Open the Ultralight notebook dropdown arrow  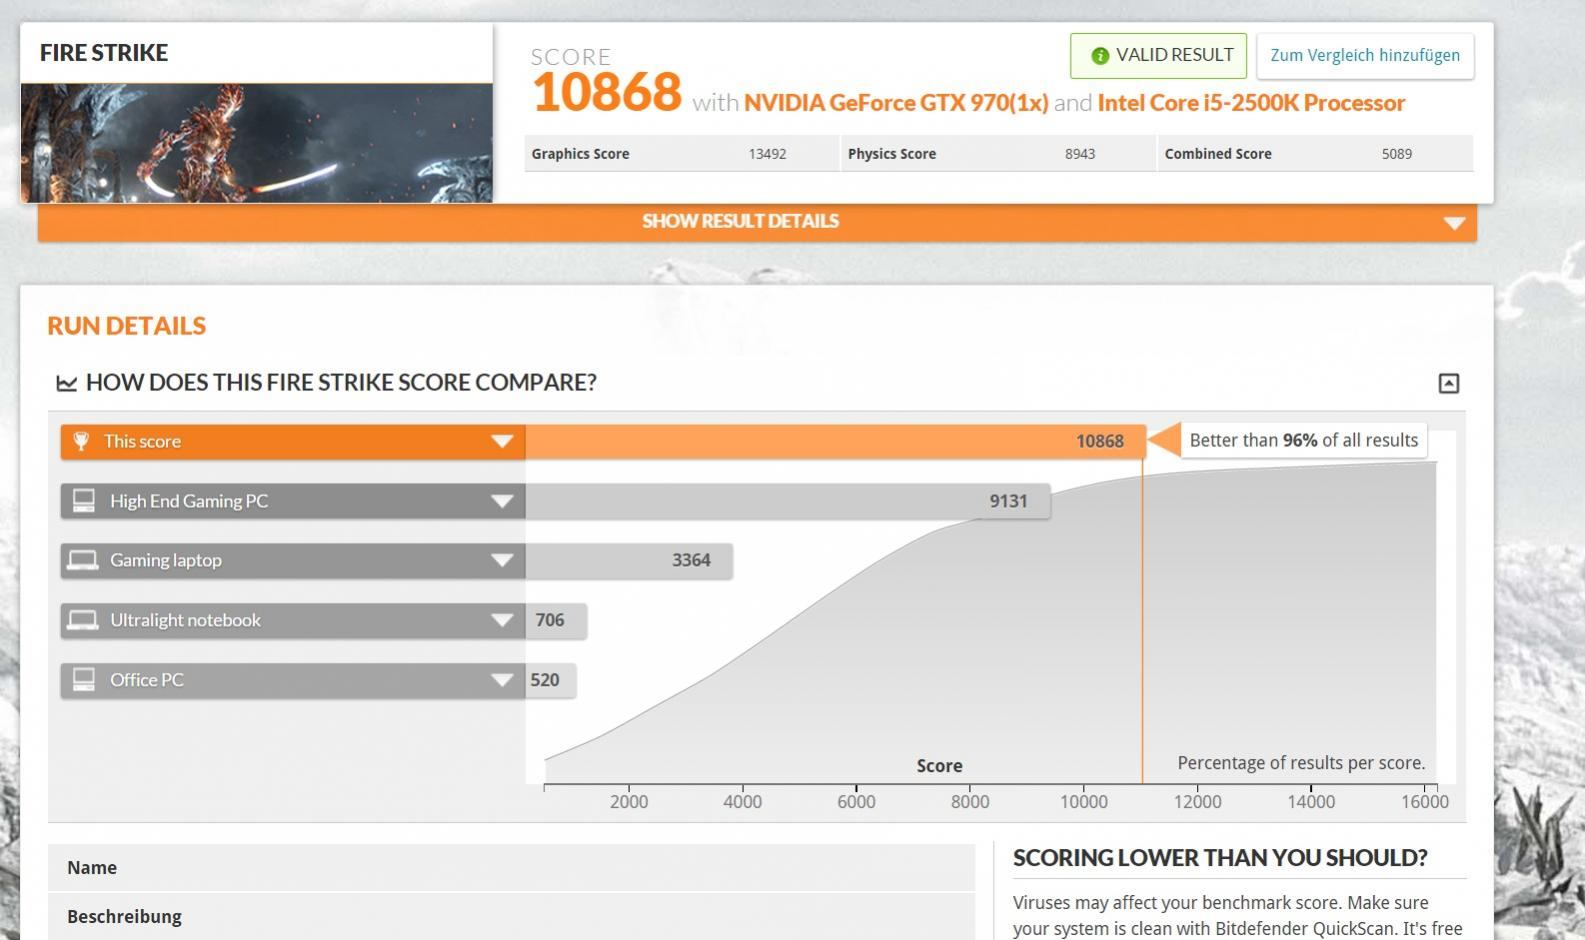point(502,620)
